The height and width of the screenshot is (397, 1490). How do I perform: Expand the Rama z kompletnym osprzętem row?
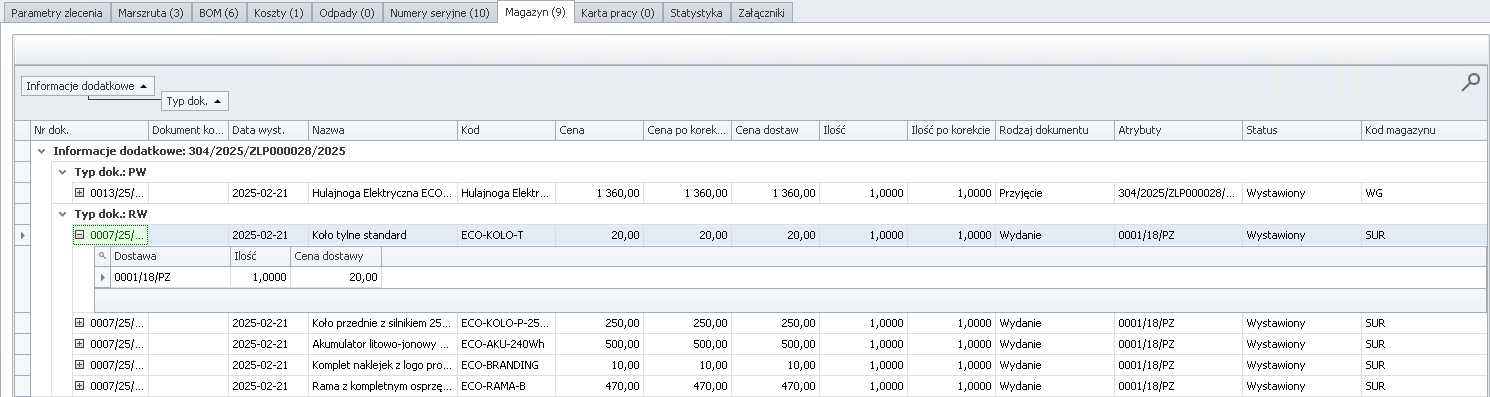[x=81, y=386]
